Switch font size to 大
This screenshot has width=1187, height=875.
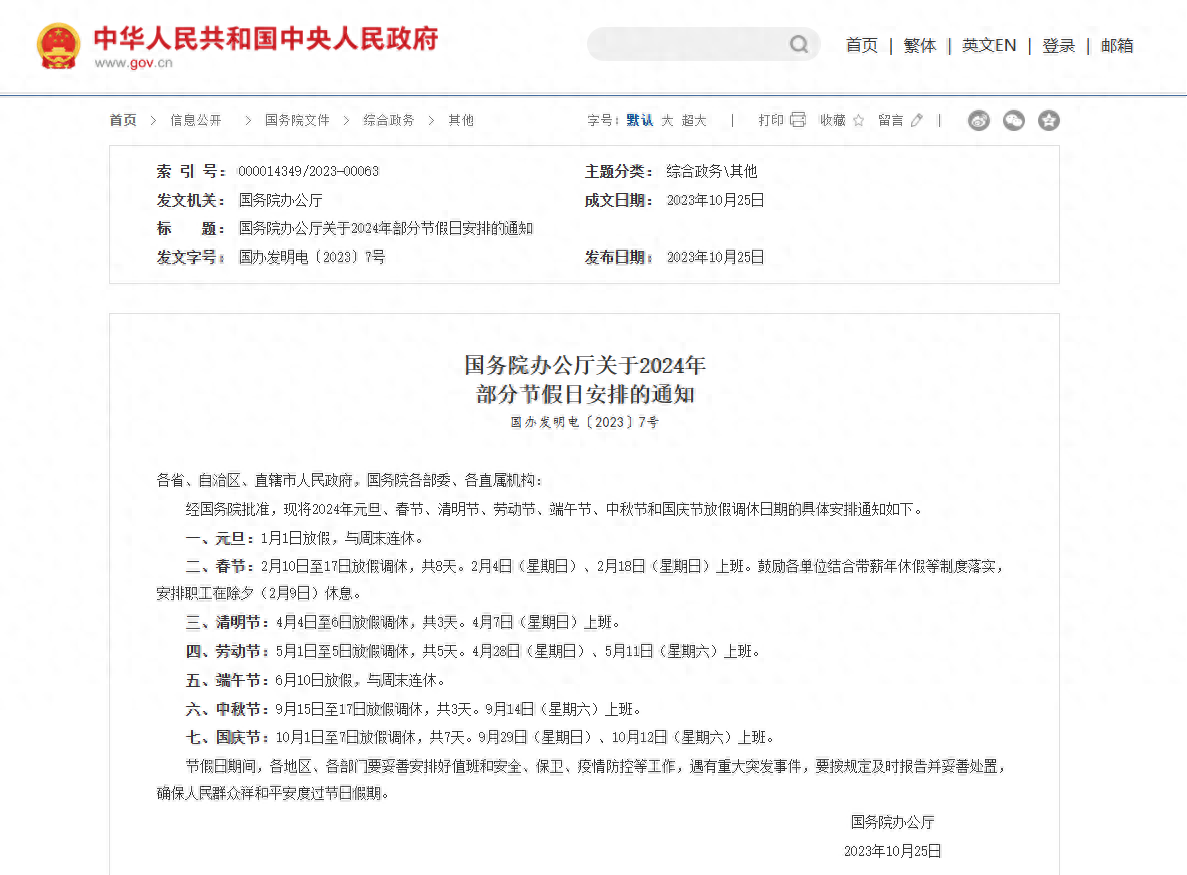click(x=667, y=120)
